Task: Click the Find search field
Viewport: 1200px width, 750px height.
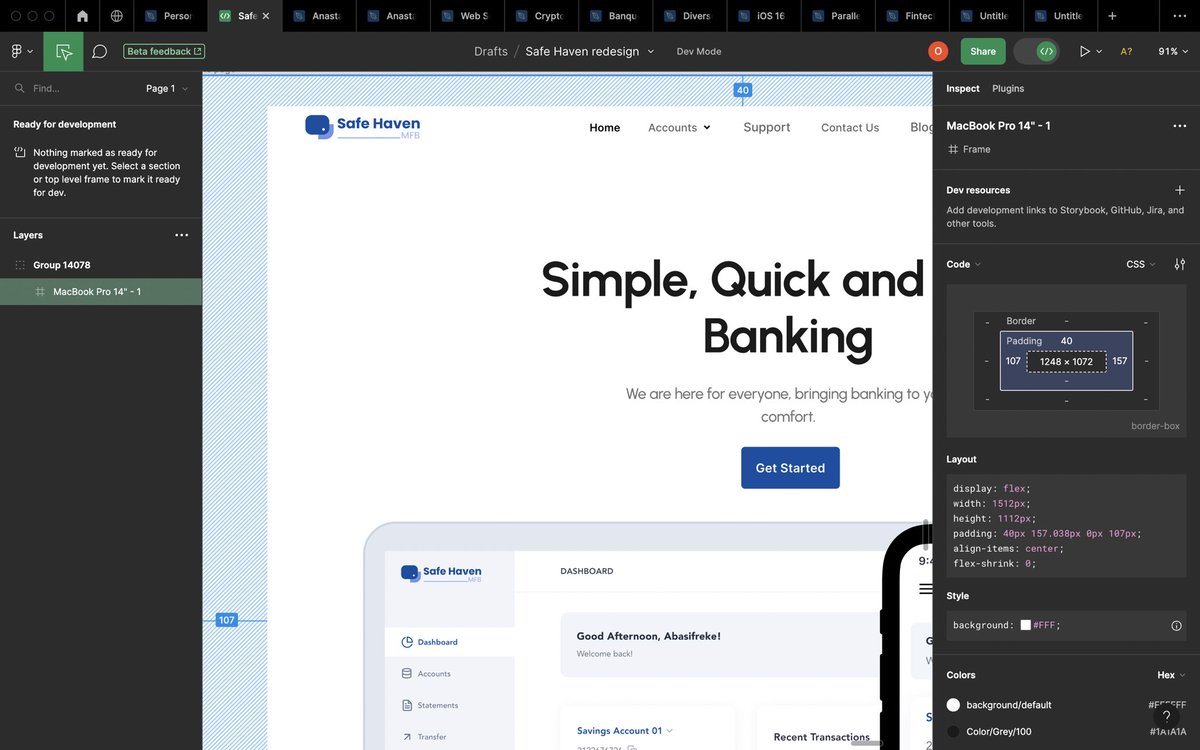Action: pyautogui.click(x=75, y=88)
